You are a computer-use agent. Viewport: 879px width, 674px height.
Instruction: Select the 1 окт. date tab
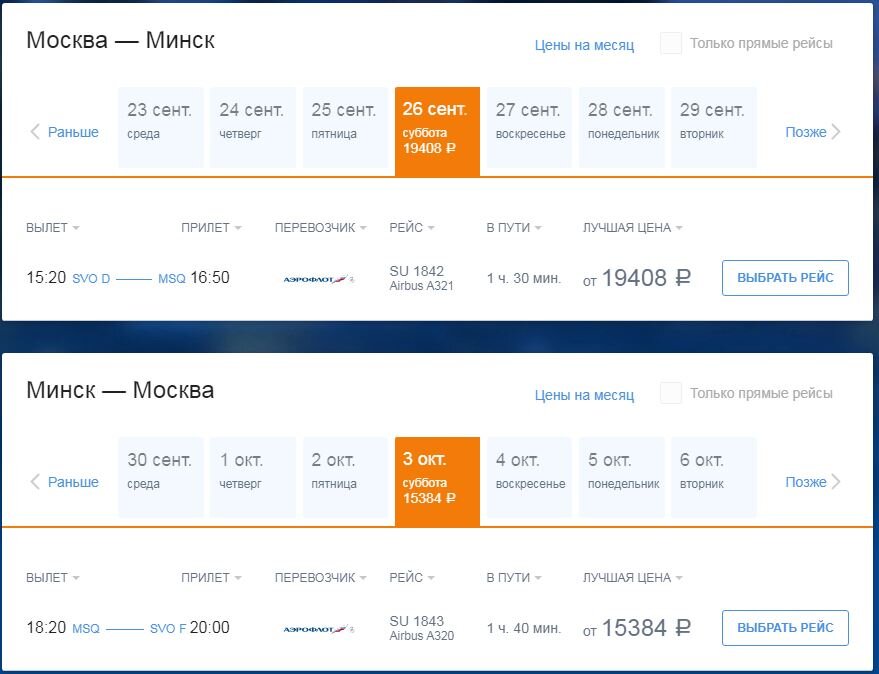252,477
